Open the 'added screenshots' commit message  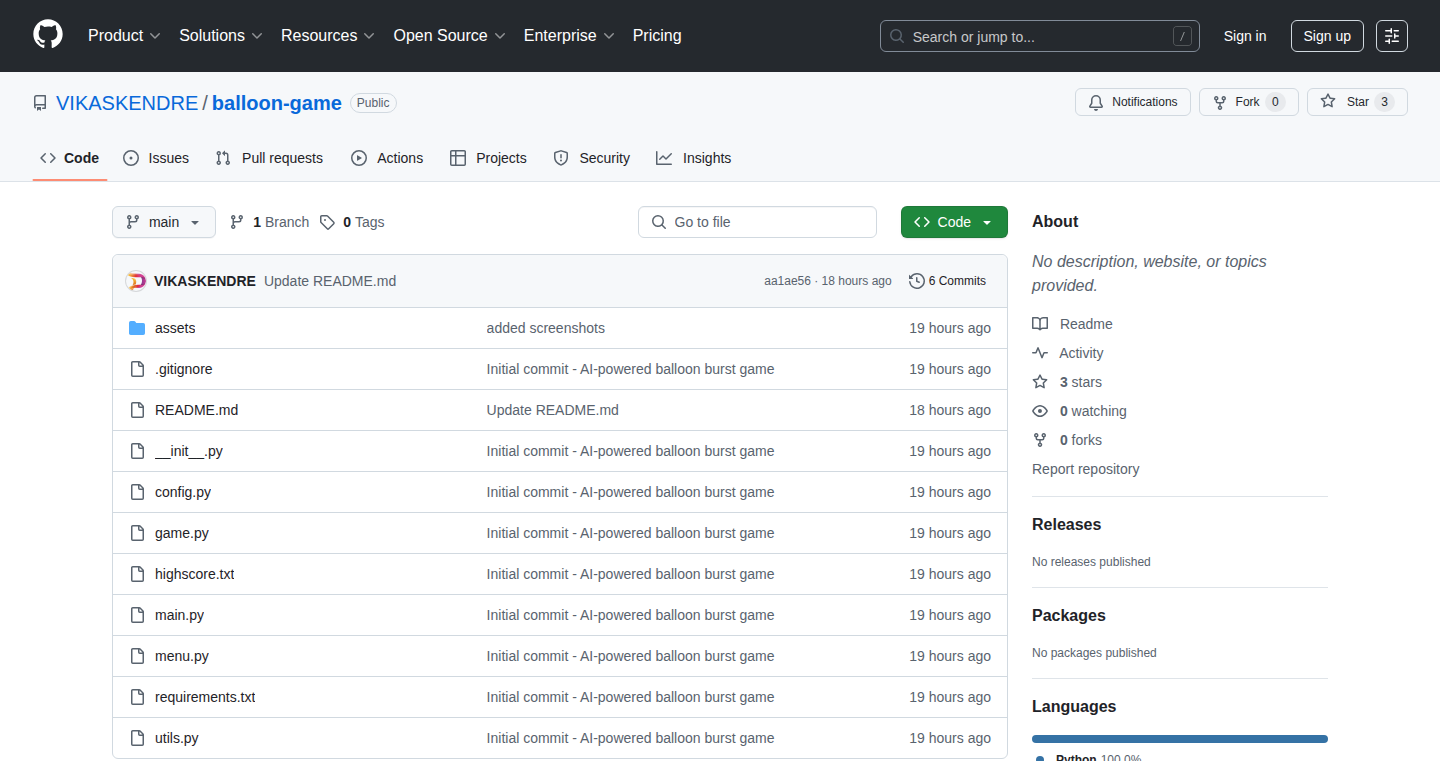[x=546, y=328]
